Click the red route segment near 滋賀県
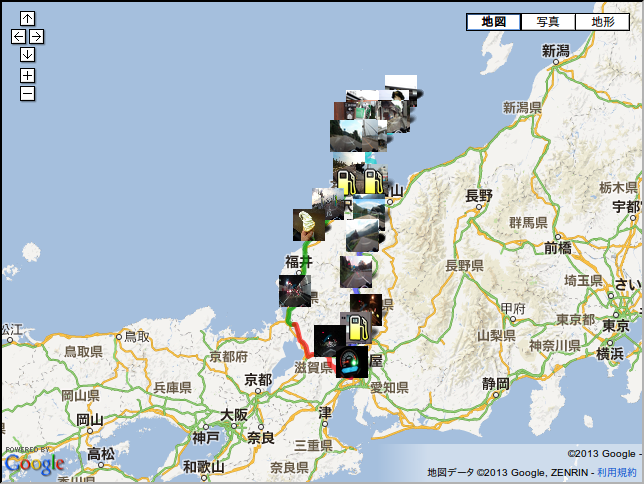 299,341
